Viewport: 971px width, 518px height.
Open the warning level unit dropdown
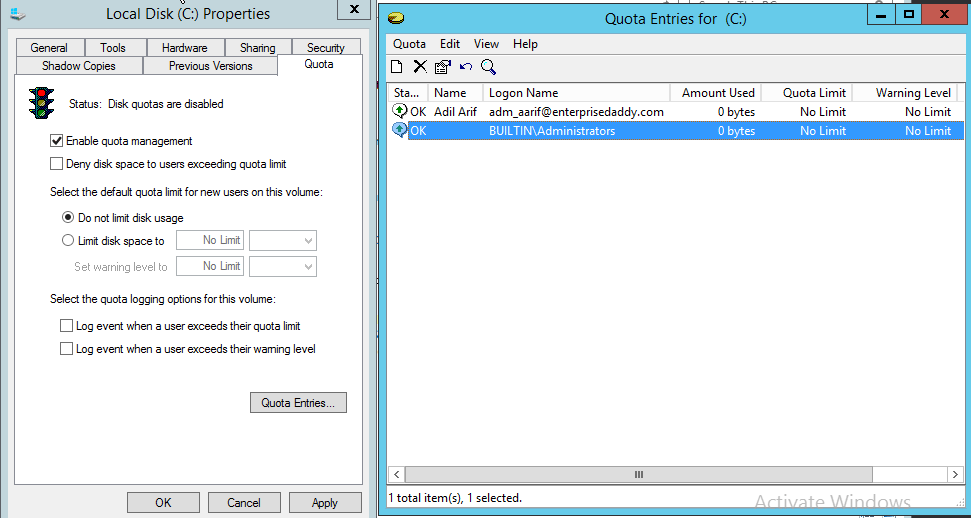coord(283,266)
